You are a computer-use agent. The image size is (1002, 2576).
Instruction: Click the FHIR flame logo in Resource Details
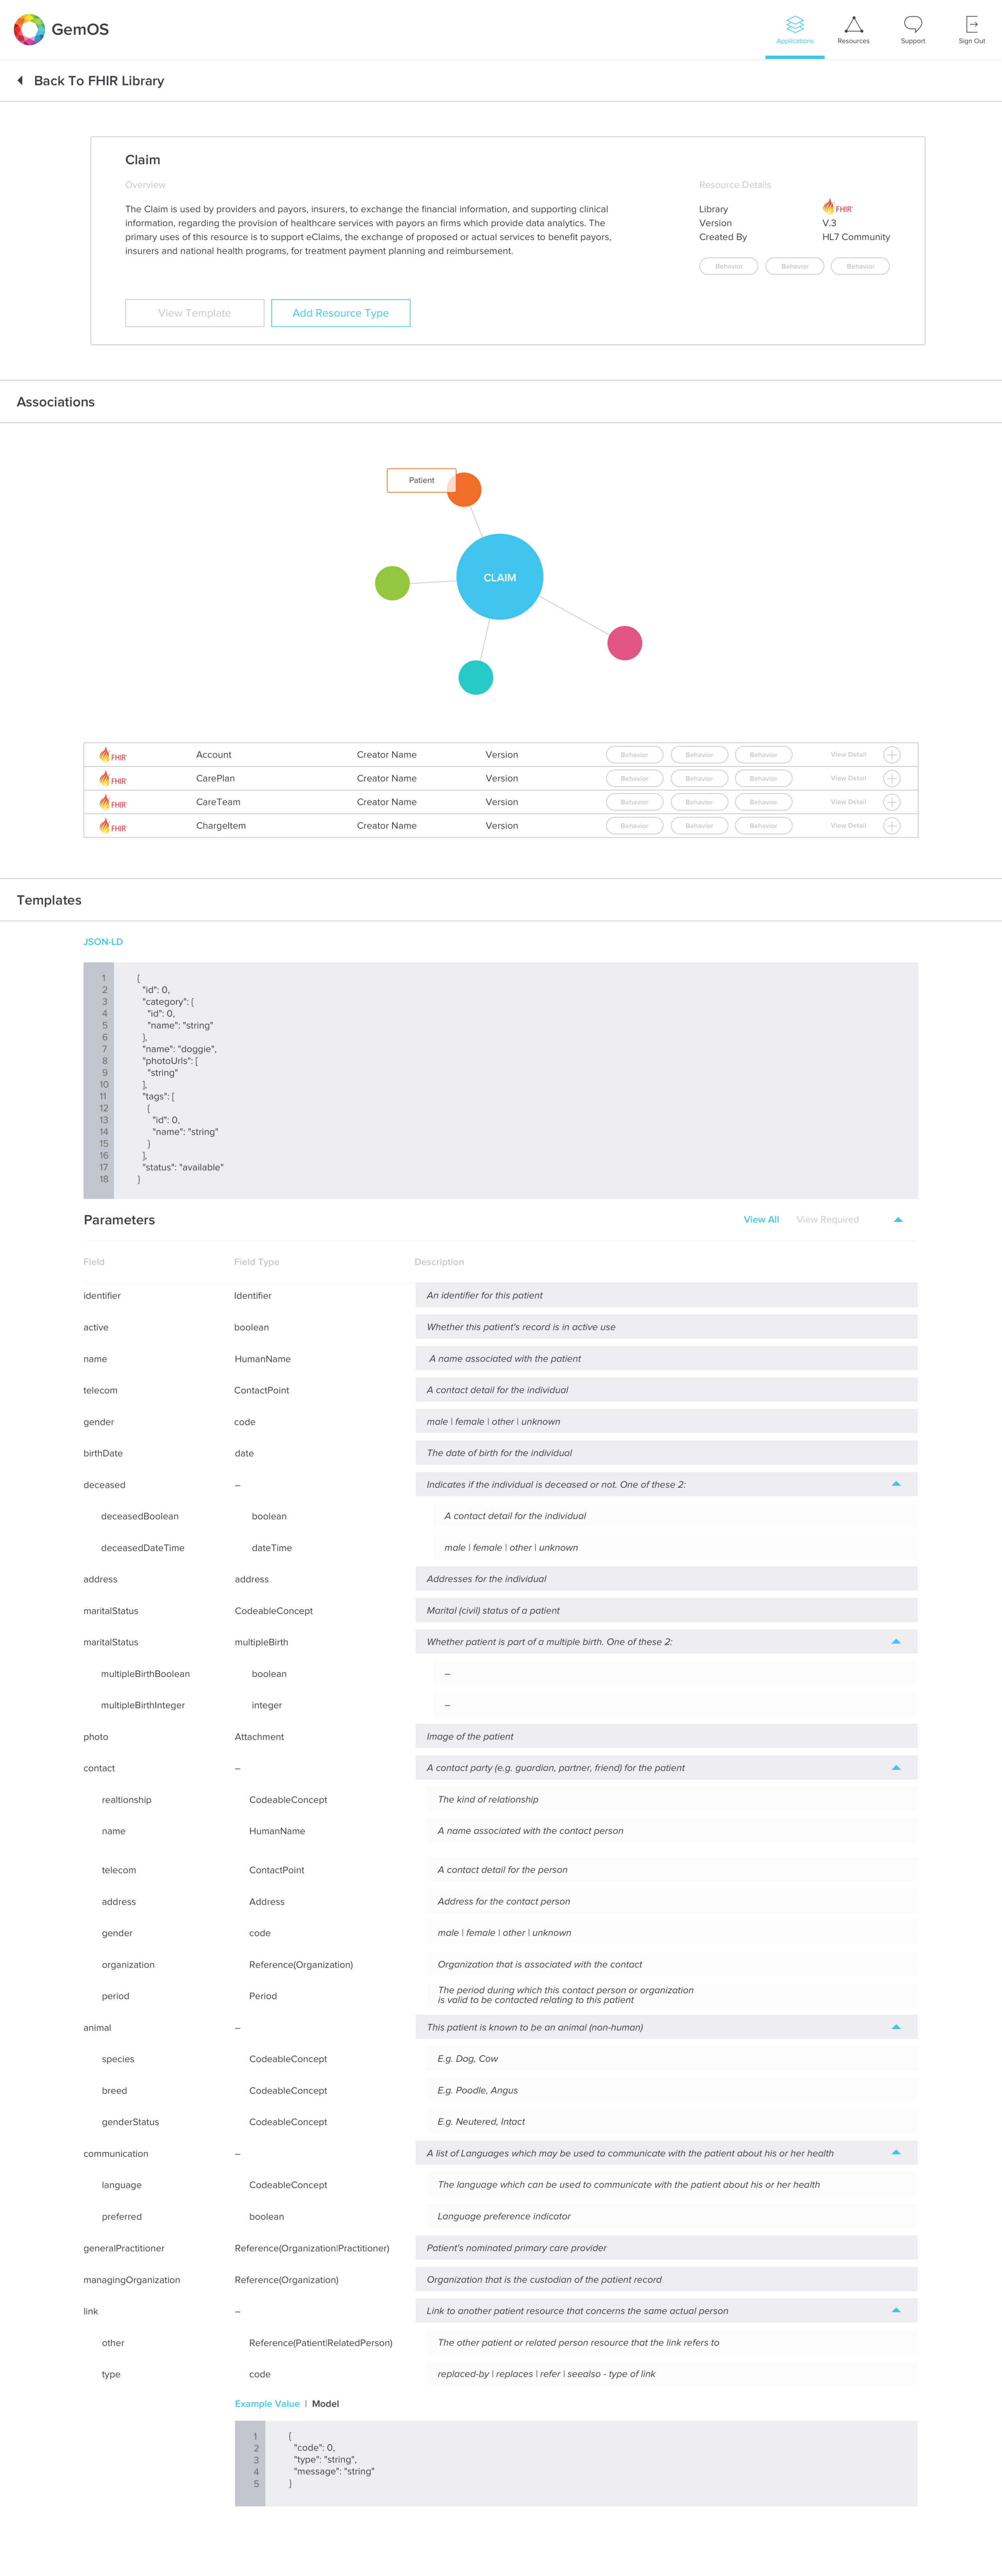coord(837,207)
